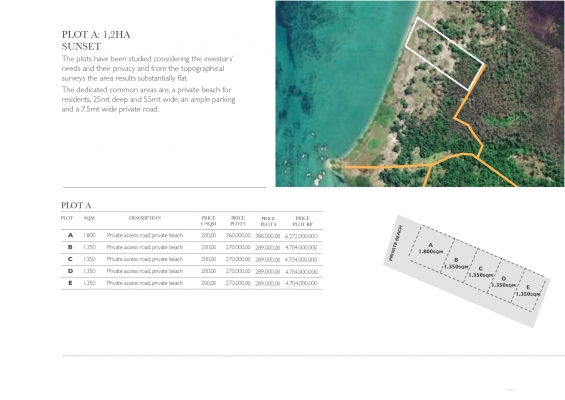Select table row for plot D

(x=192, y=271)
